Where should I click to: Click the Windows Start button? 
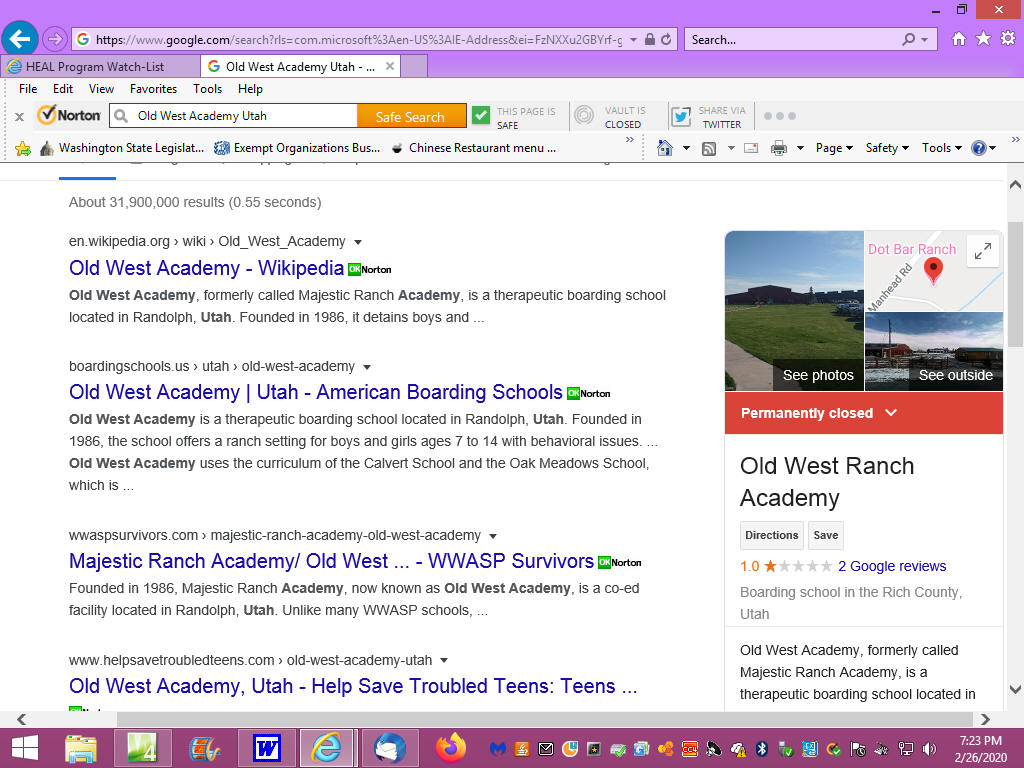25,748
